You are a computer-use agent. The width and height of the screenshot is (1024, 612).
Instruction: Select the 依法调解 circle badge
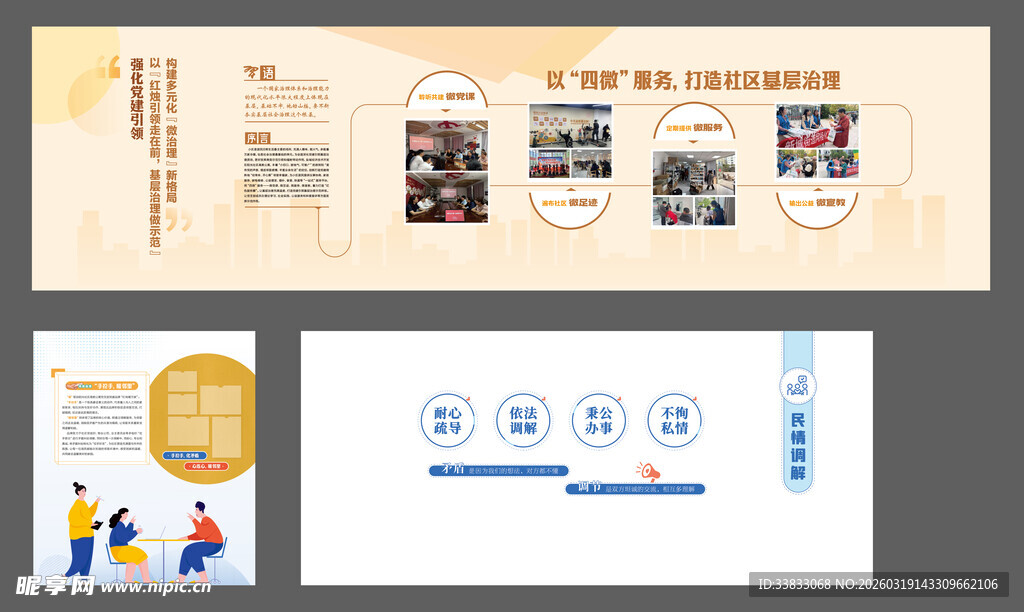[x=523, y=420]
